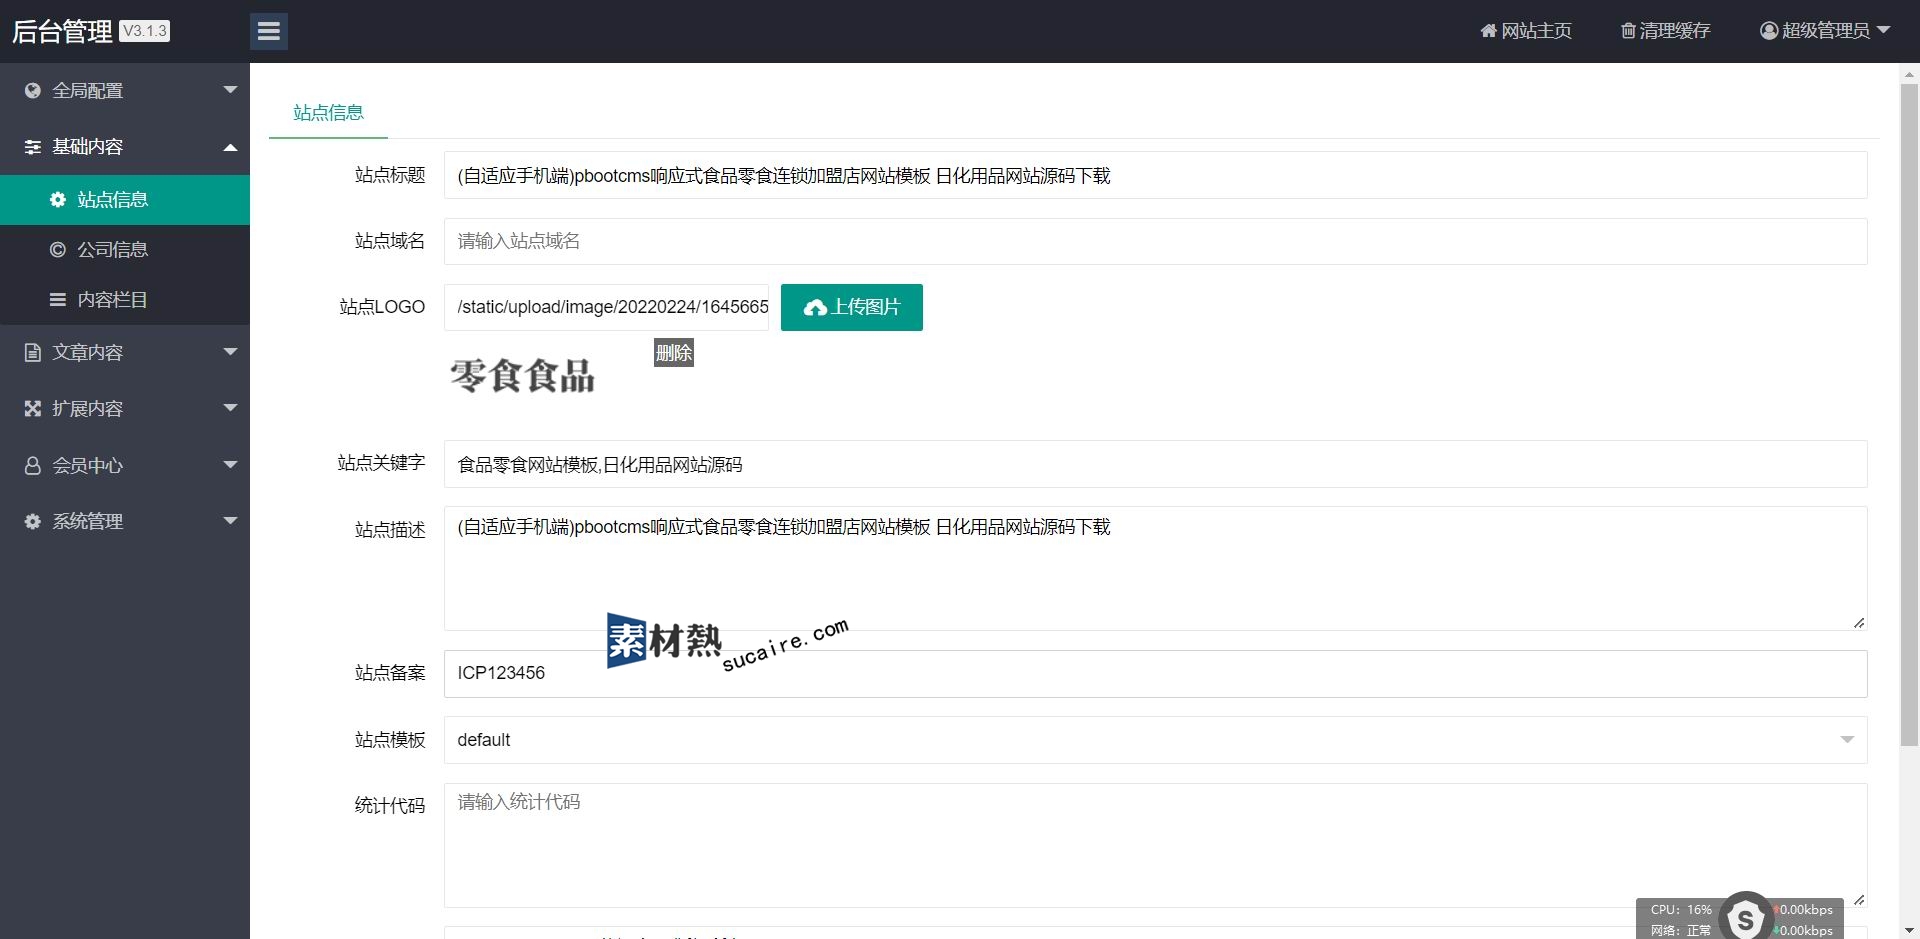
Task: Click the 站点关键字 input field
Action: pyautogui.click(x=1155, y=464)
